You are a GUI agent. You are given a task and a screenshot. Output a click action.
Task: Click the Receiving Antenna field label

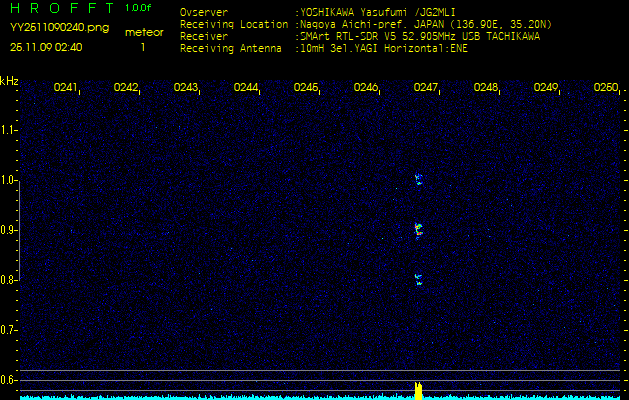pos(230,49)
